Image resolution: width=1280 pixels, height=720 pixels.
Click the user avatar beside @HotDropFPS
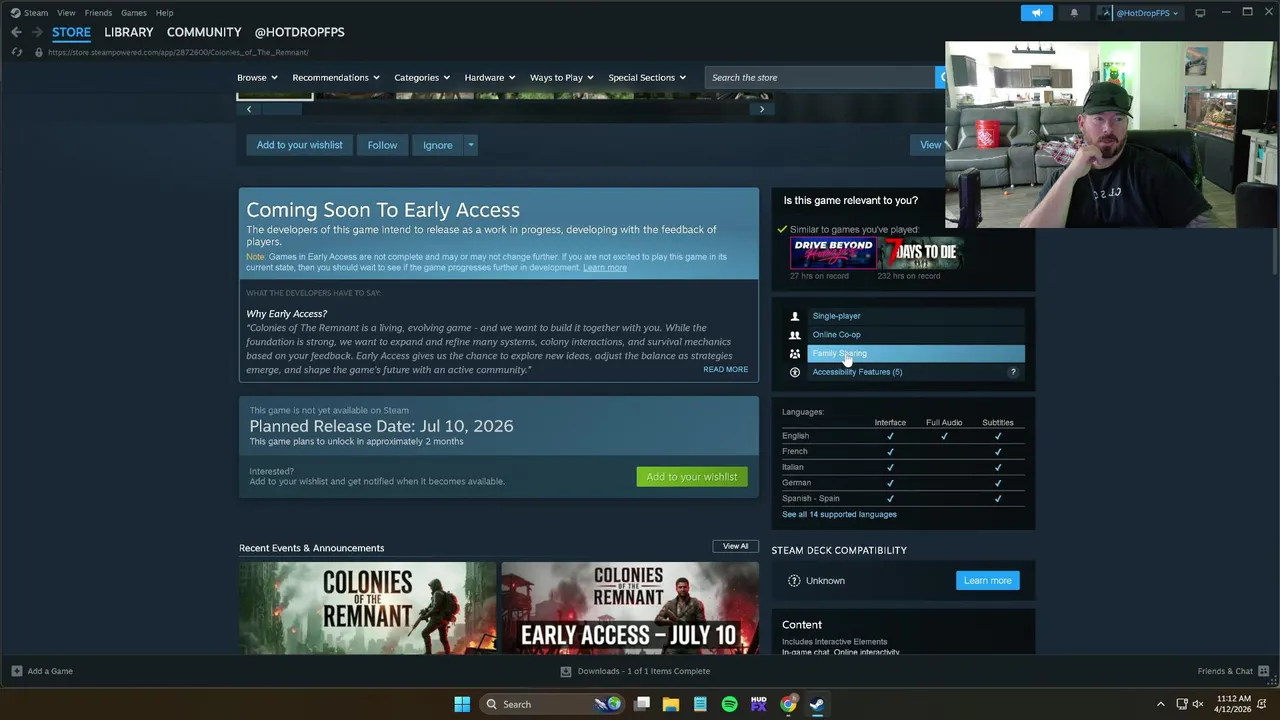1106,13
